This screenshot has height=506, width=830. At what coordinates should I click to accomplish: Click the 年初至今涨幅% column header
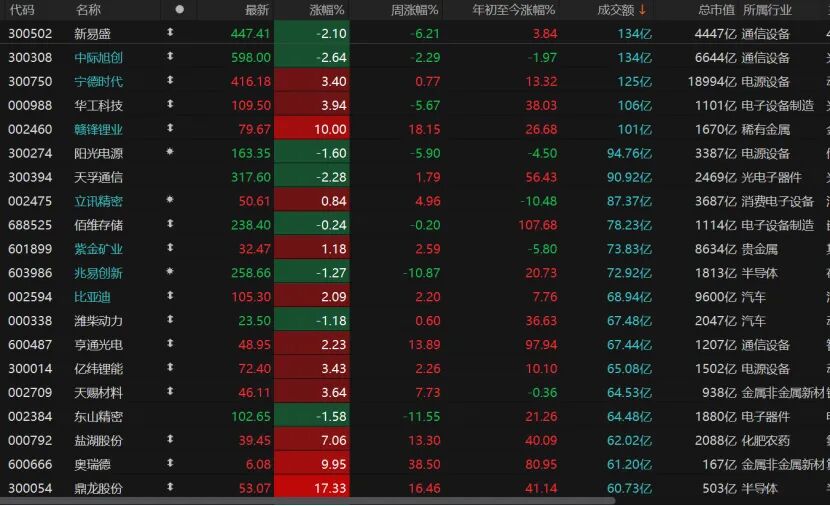pos(514,10)
